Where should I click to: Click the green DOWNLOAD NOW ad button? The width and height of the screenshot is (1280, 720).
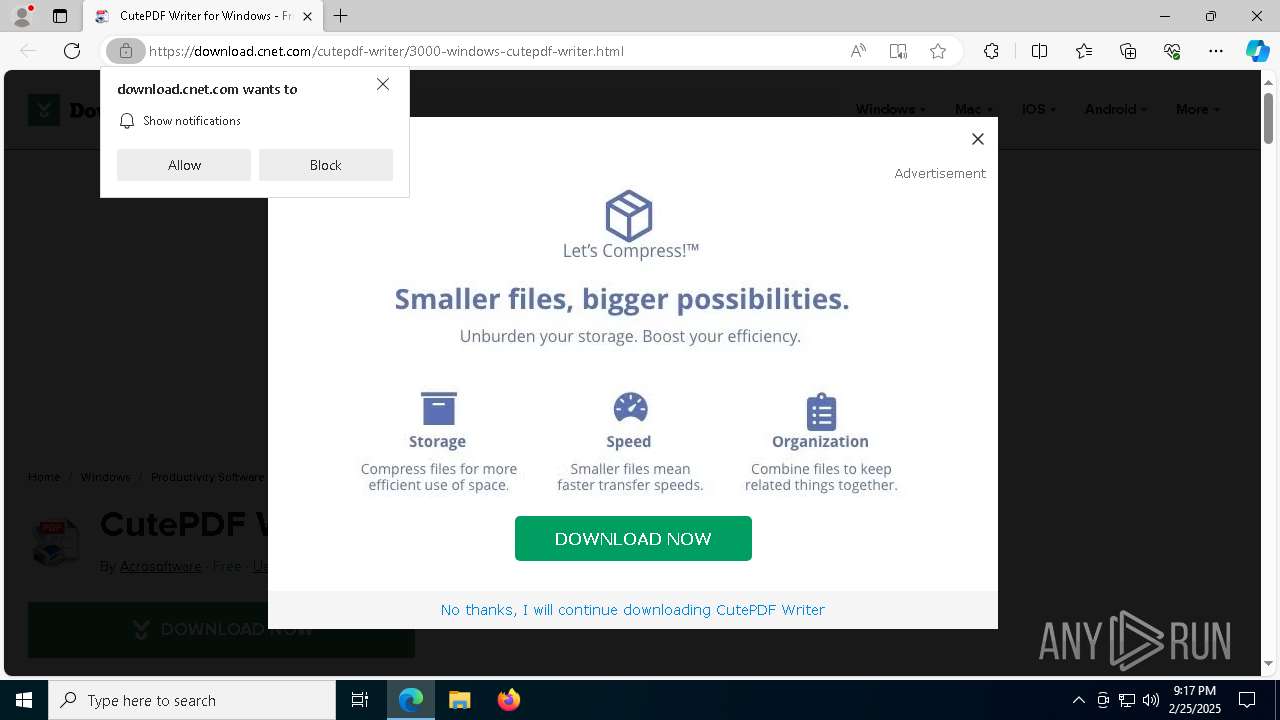click(633, 538)
